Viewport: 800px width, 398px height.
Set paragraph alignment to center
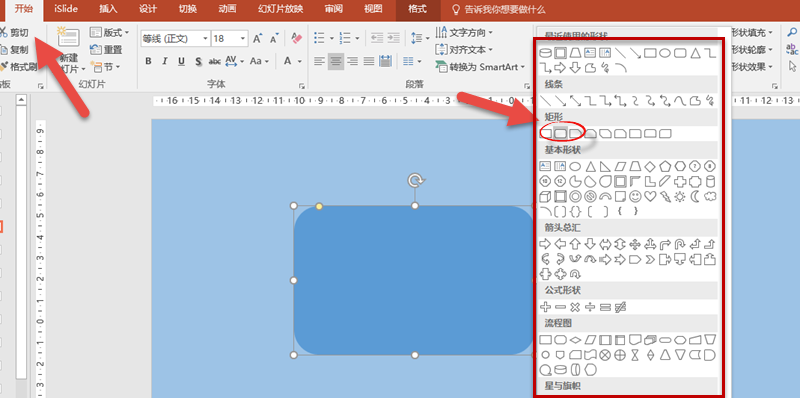(x=336, y=61)
